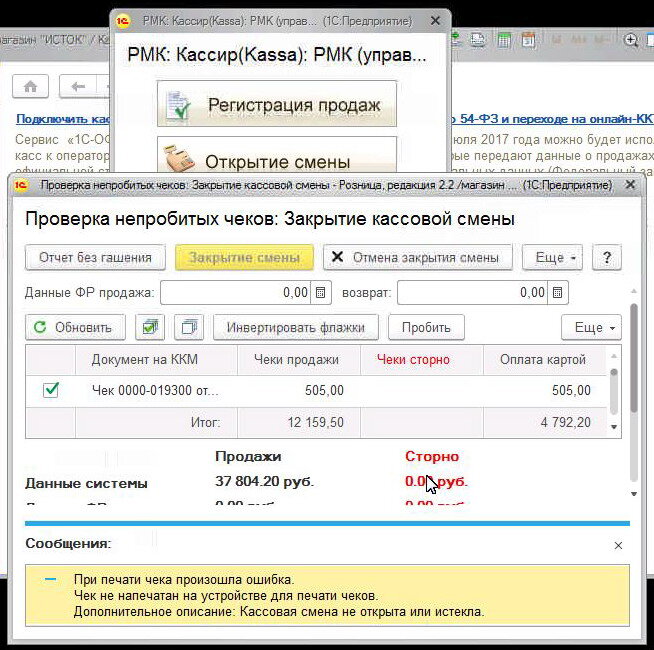Viewport: 654px width, 650px height.
Task: Select the Чек 0000-019300 document cell
Action: coord(156,391)
